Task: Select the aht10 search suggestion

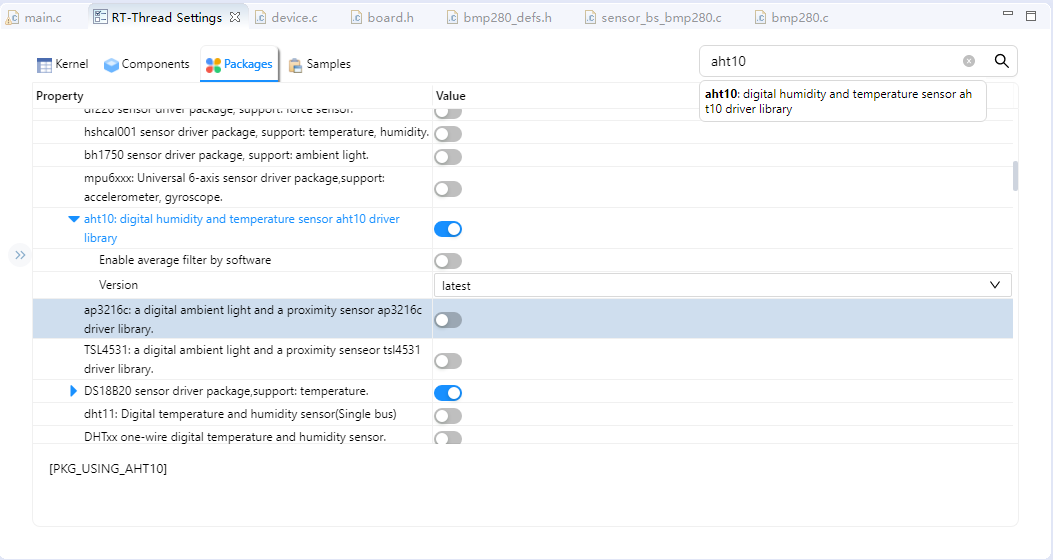Action: (842, 101)
